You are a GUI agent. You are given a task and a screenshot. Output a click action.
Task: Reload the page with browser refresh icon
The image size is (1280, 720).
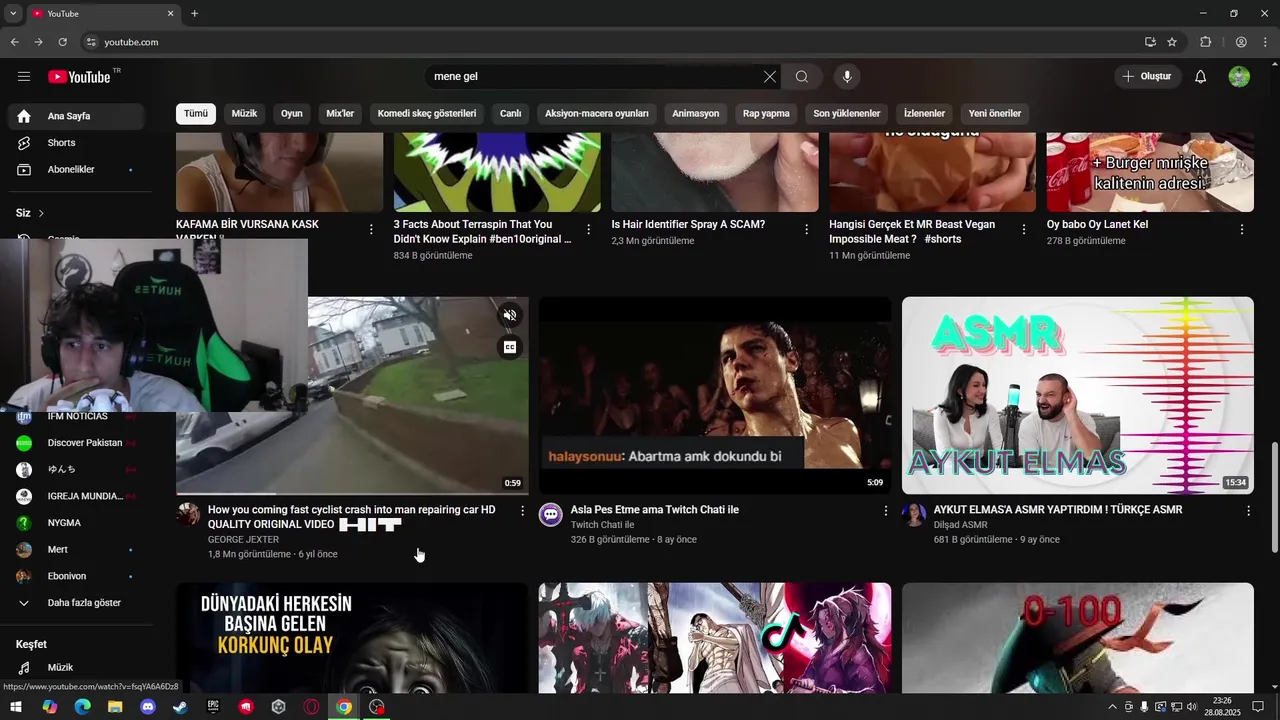[x=62, y=42]
